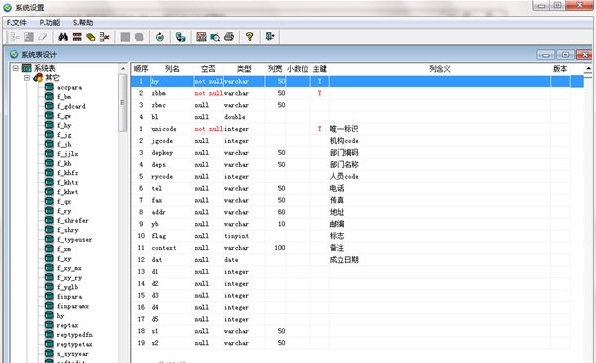Click the reptax table database icon
The height and width of the screenshot is (363, 596).
tap(49, 325)
